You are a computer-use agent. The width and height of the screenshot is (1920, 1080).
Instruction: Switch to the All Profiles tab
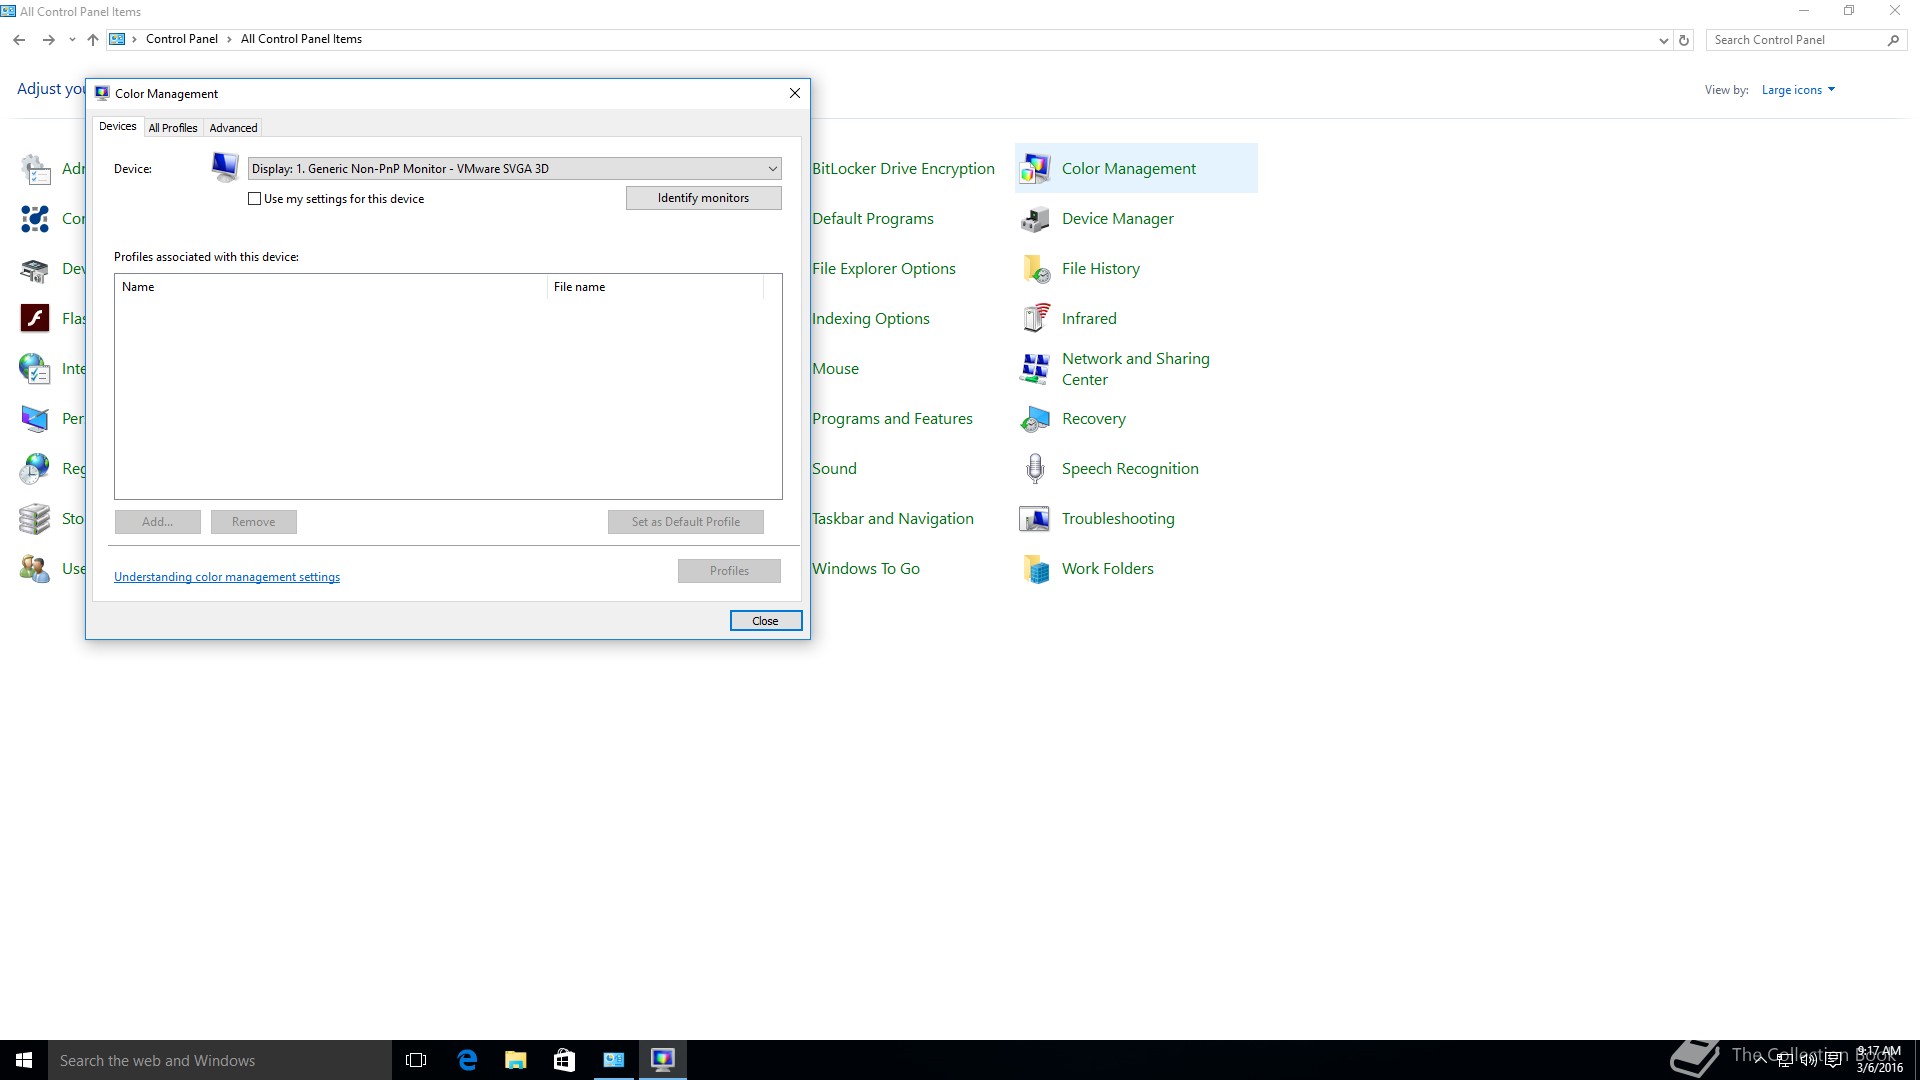tap(173, 127)
